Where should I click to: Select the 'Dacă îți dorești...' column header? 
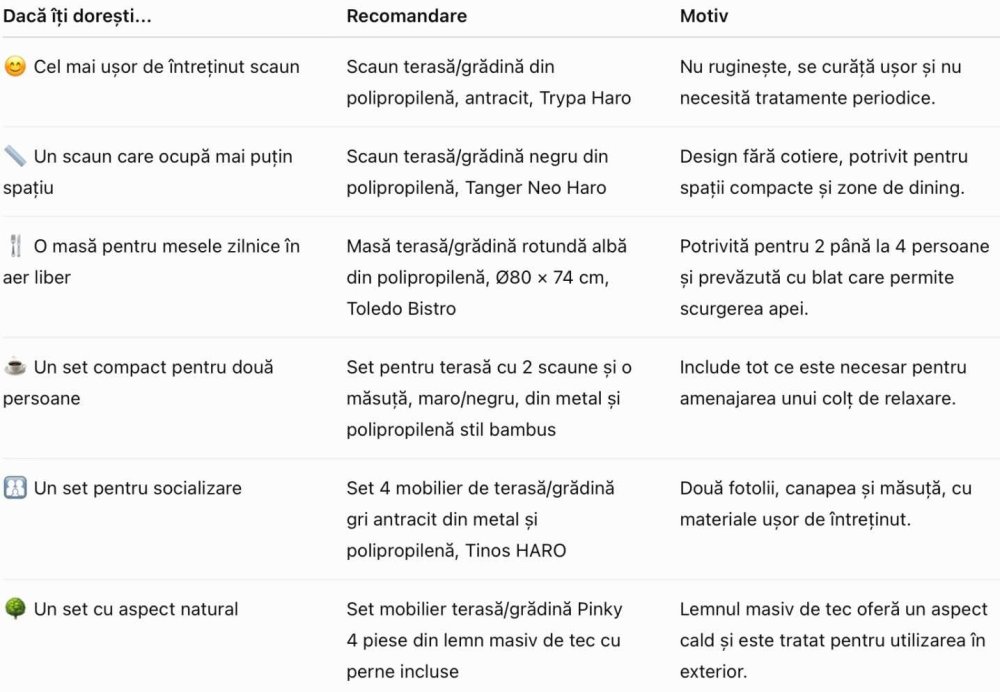(77, 16)
